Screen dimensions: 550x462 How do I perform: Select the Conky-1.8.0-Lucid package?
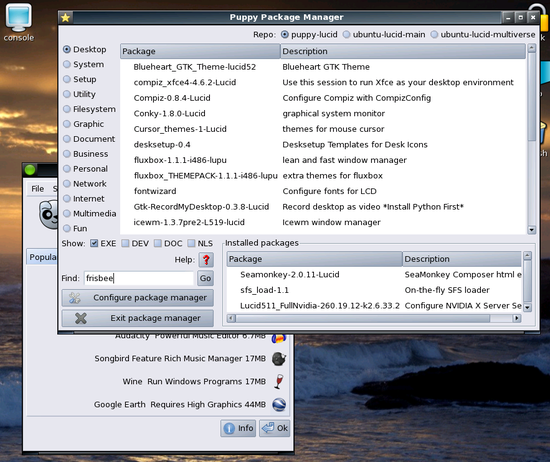(323, 114)
